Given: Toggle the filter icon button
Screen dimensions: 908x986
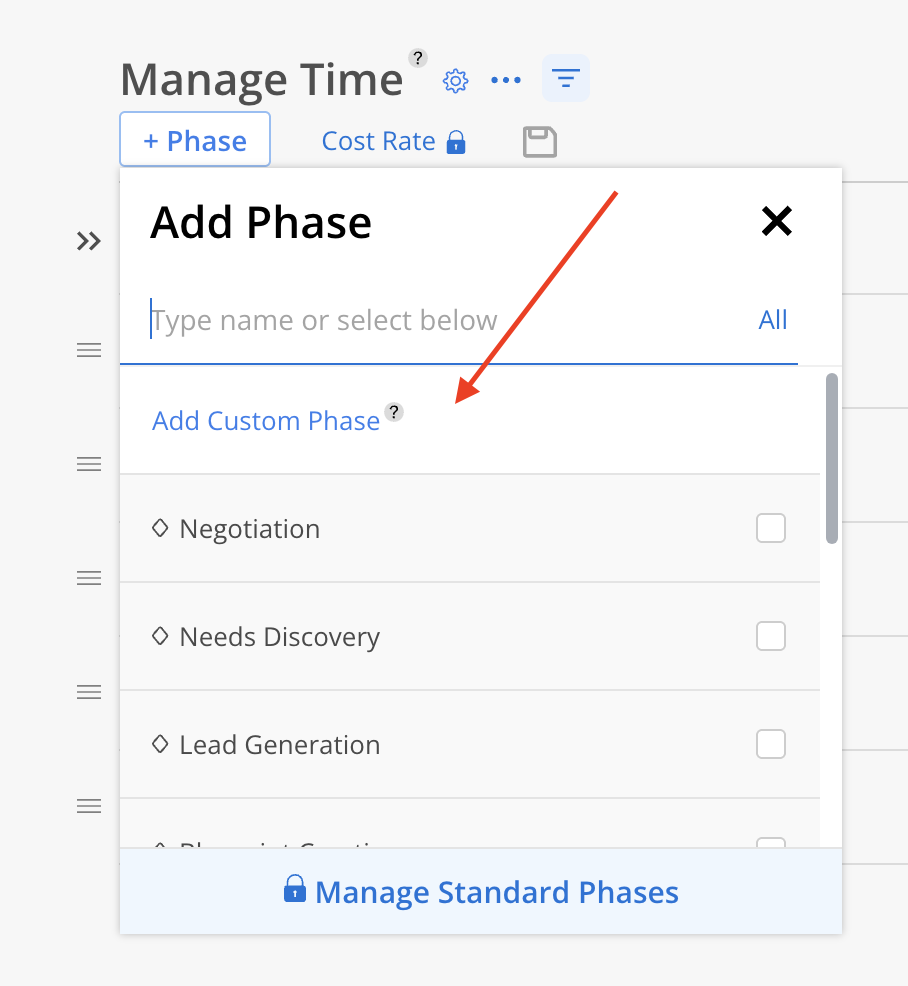Looking at the screenshot, I should 566,79.
